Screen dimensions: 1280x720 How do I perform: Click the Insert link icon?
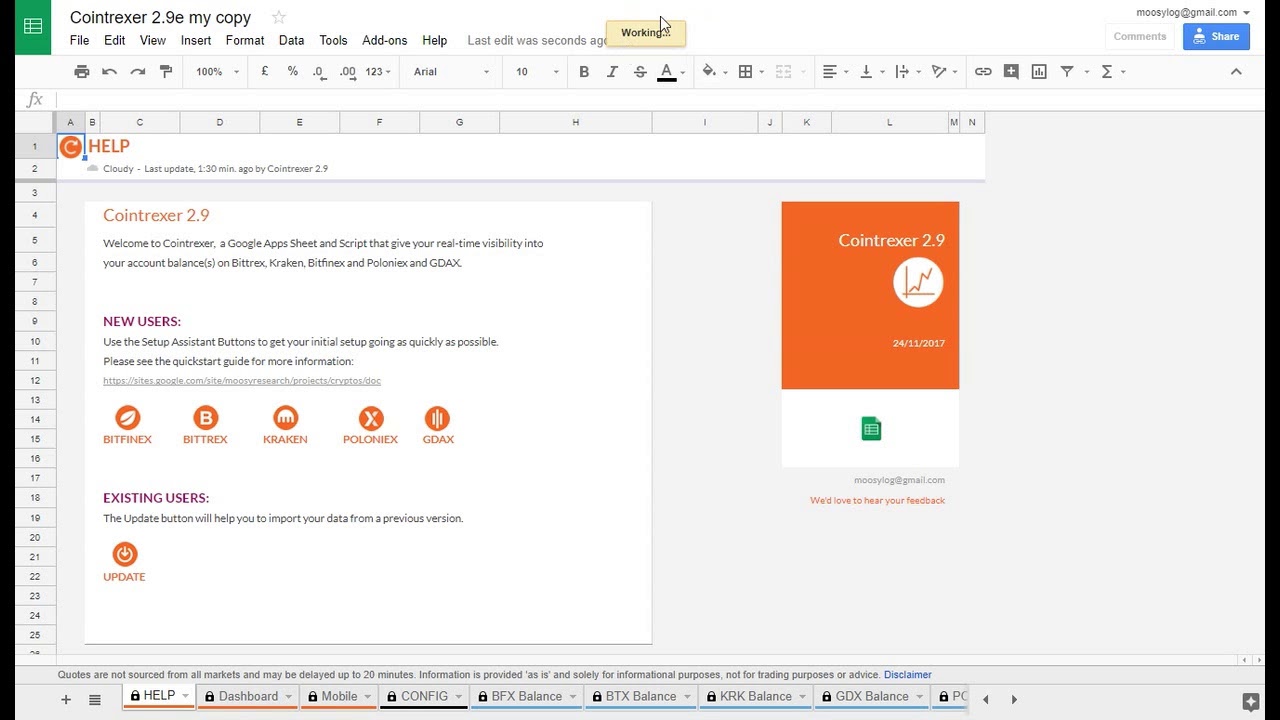(983, 72)
